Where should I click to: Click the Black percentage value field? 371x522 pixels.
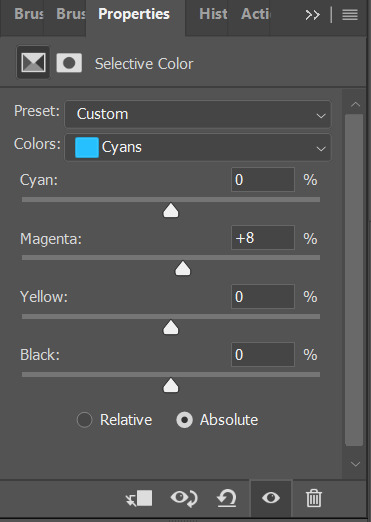pos(263,354)
